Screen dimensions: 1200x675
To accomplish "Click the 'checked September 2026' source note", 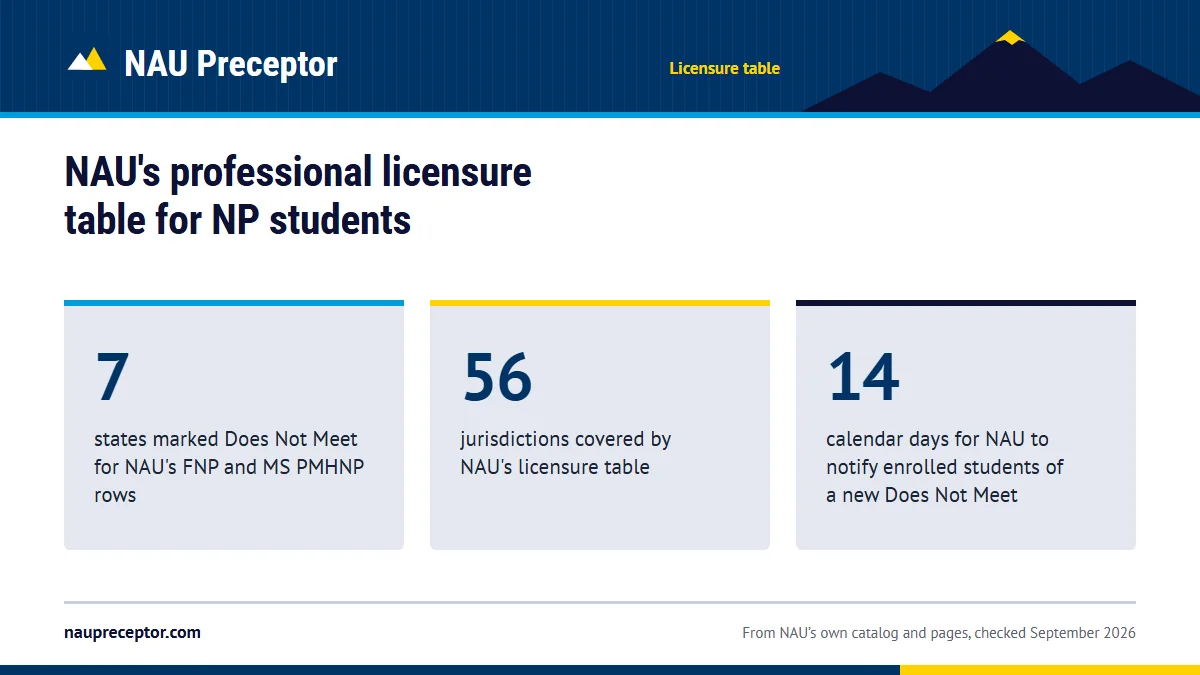I will tap(938, 633).
